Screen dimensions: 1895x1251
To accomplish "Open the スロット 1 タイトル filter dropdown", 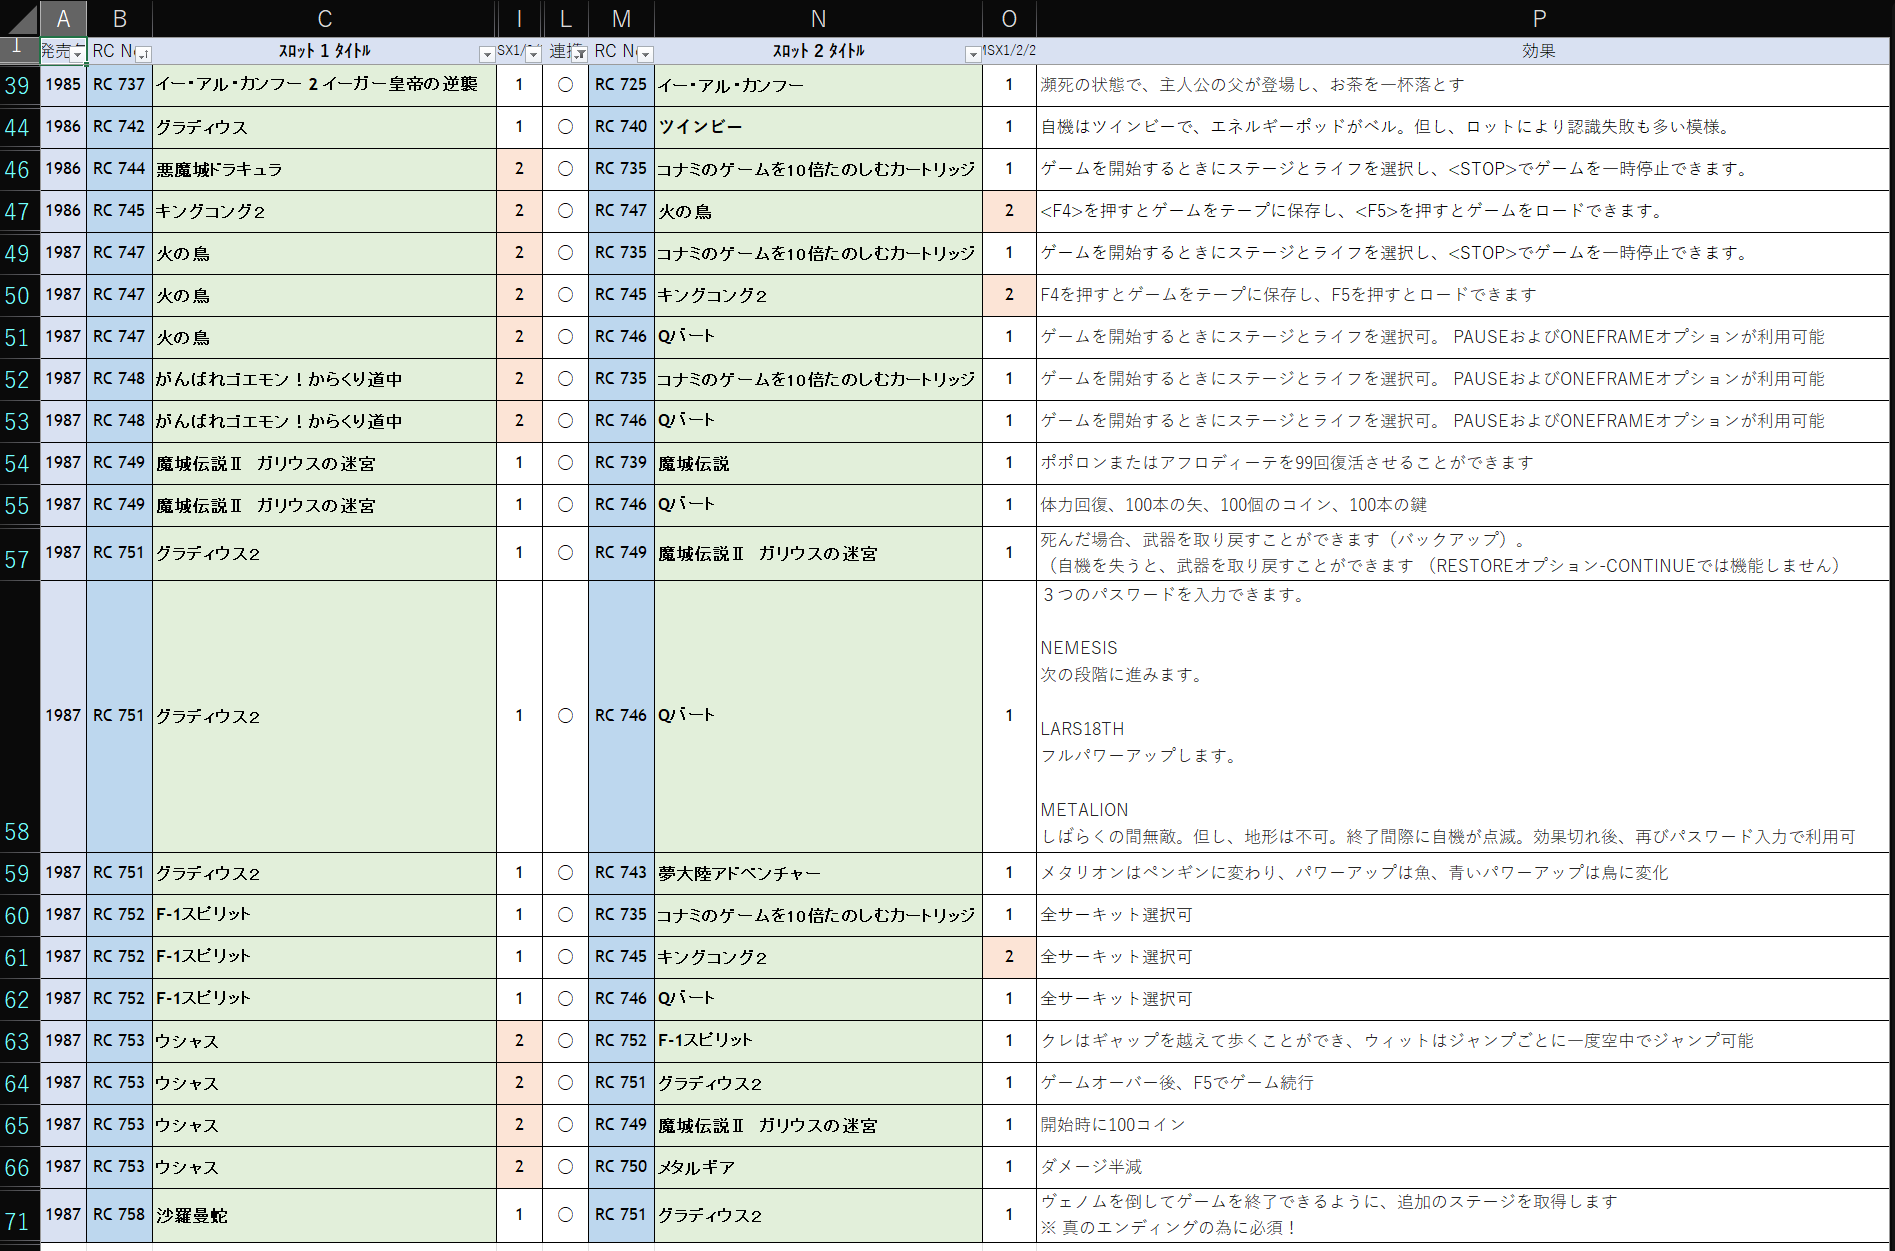I will click(x=487, y=54).
